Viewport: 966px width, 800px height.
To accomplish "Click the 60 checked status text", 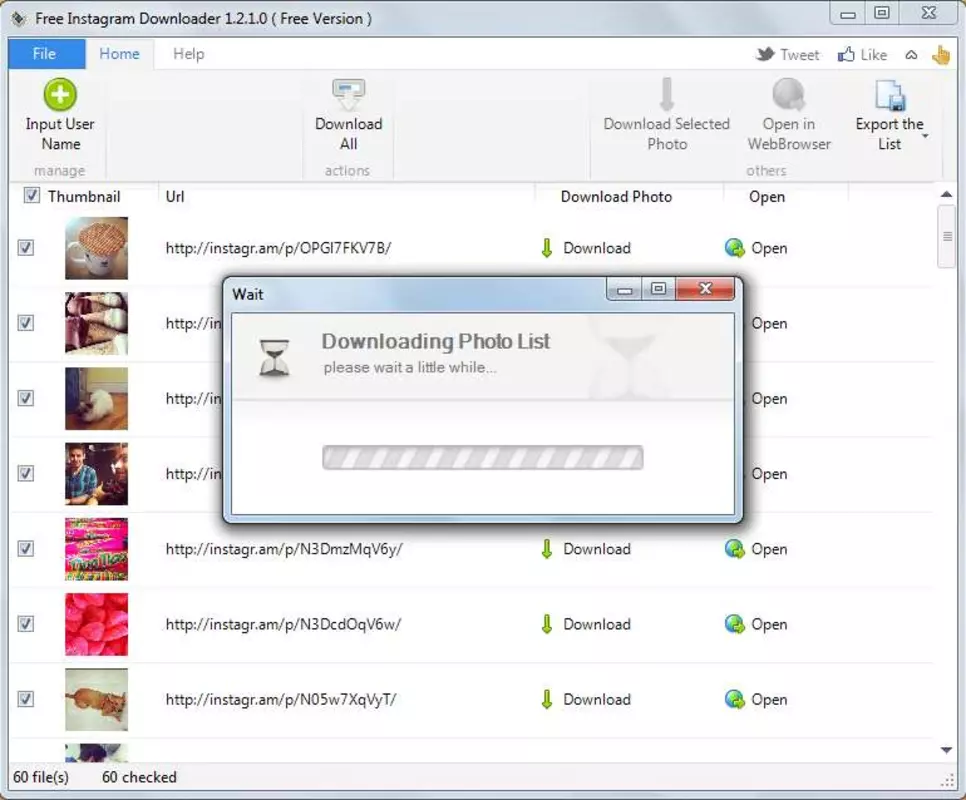I will pyautogui.click(x=139, y=777).
